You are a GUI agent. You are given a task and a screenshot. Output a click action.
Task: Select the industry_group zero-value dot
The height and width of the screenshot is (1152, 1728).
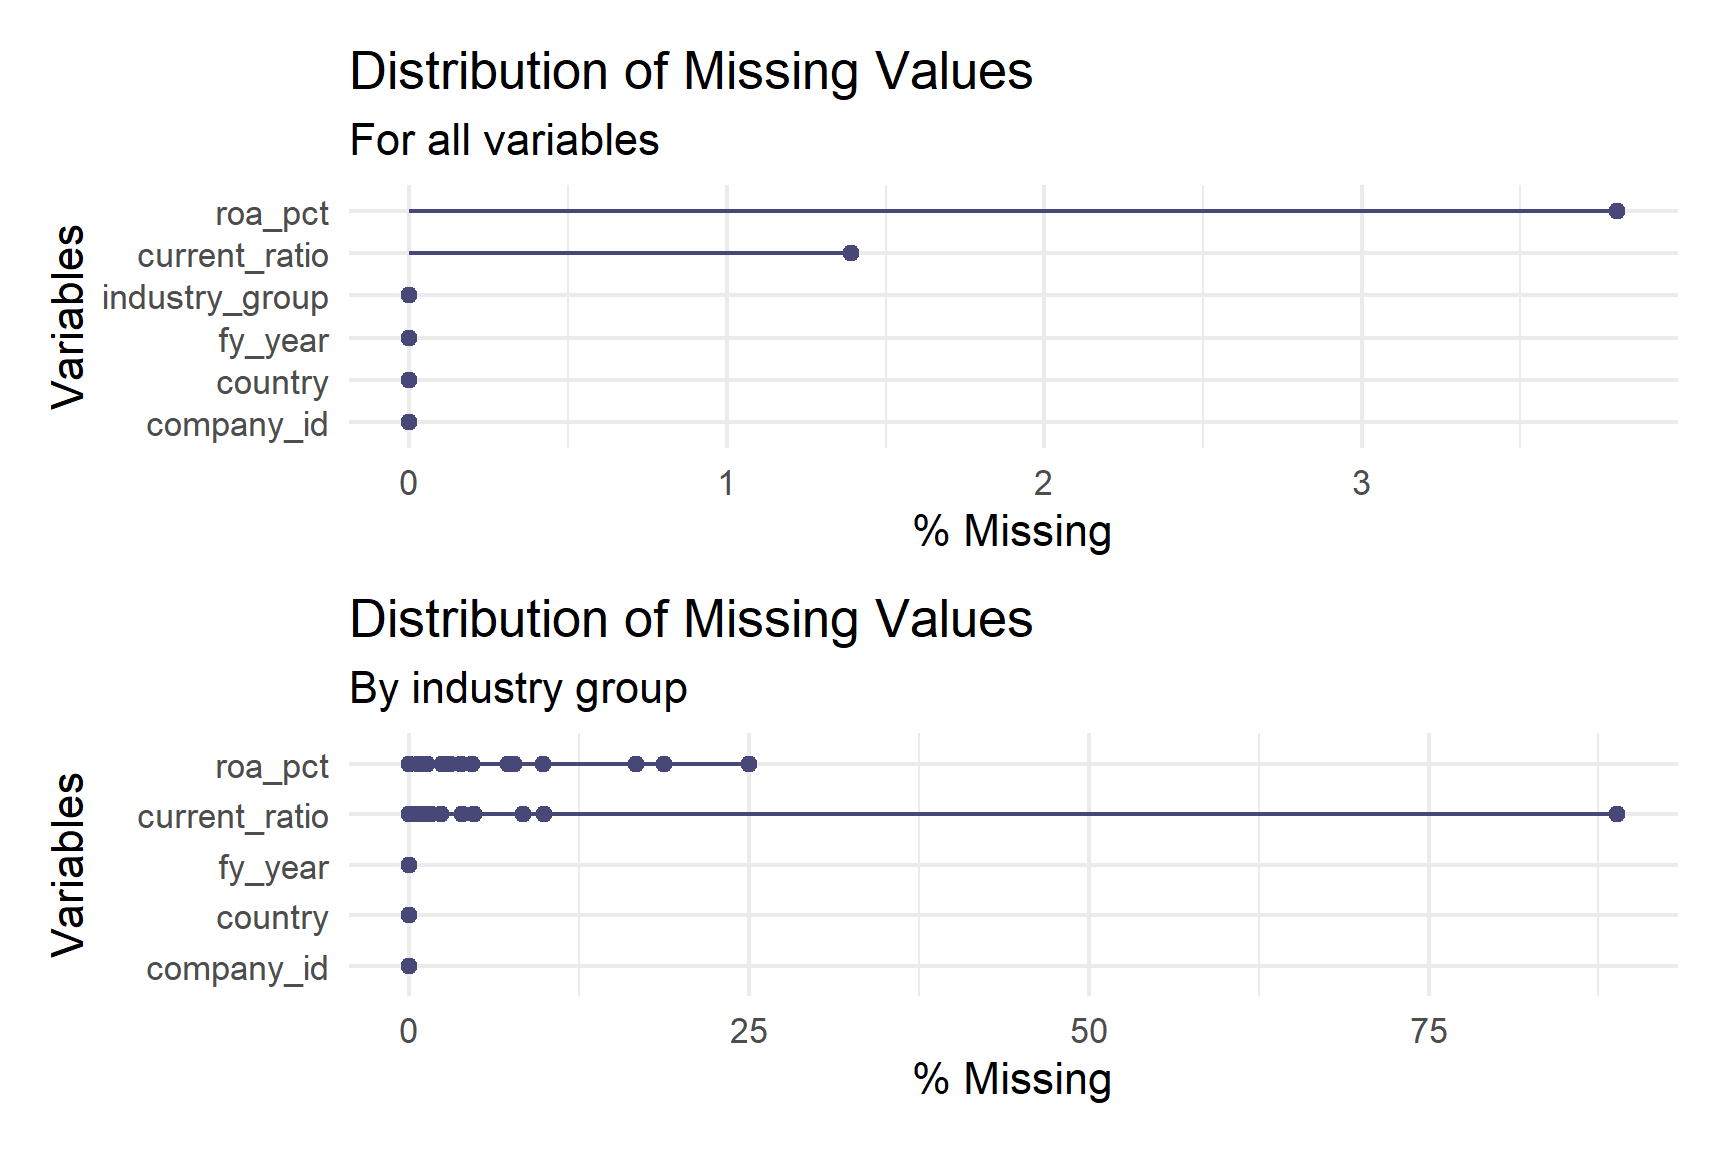point(409,295)
